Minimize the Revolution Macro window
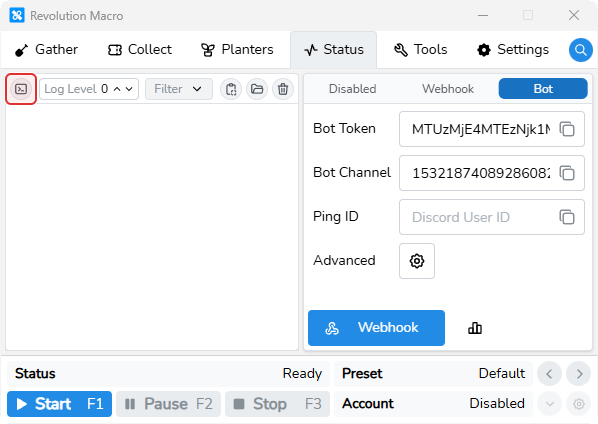598x424 pixels. coord(483,16)
